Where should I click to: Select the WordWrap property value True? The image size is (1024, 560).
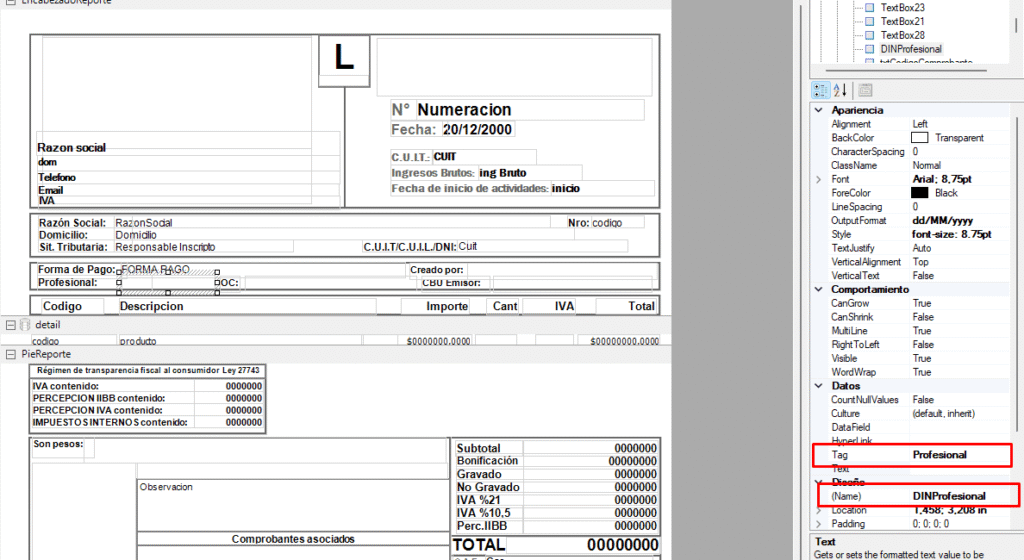[922, 372]
